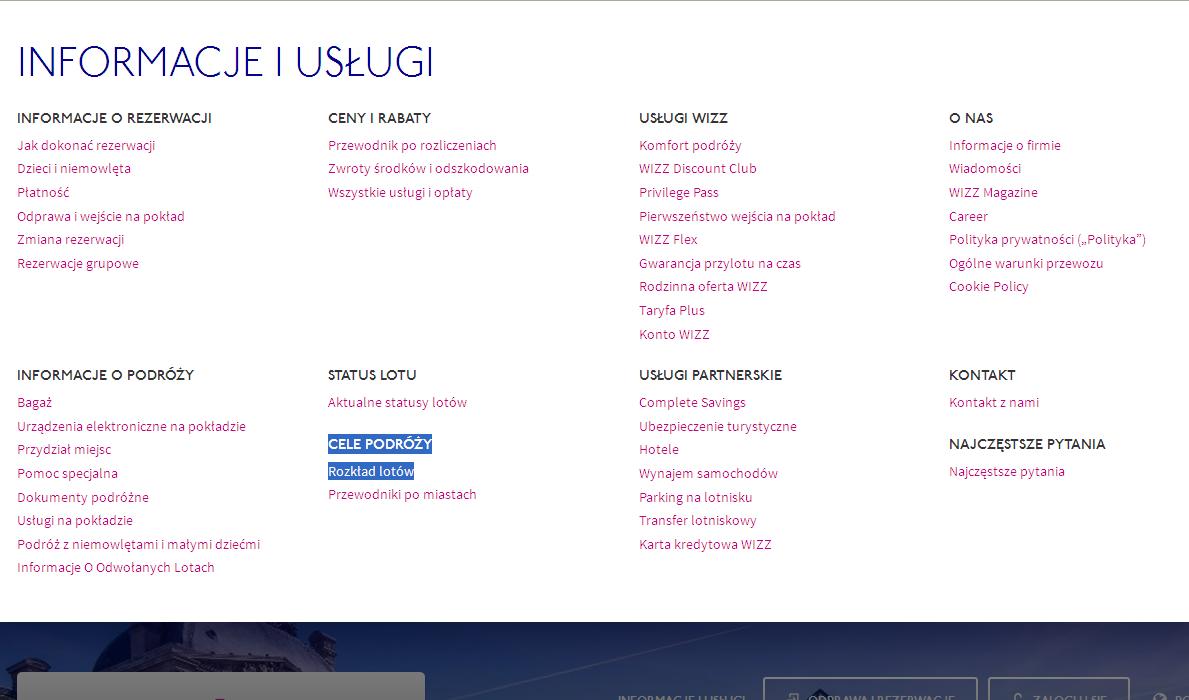
Task: Select the Przydział miejsc link
Action: pyautogui.click(x=64, y=450)
